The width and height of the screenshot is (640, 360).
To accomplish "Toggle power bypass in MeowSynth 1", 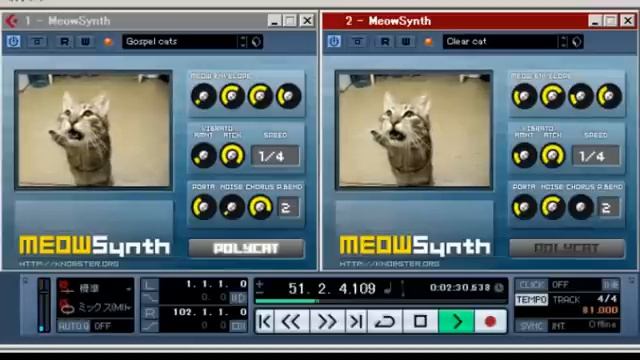I will 13,41.
